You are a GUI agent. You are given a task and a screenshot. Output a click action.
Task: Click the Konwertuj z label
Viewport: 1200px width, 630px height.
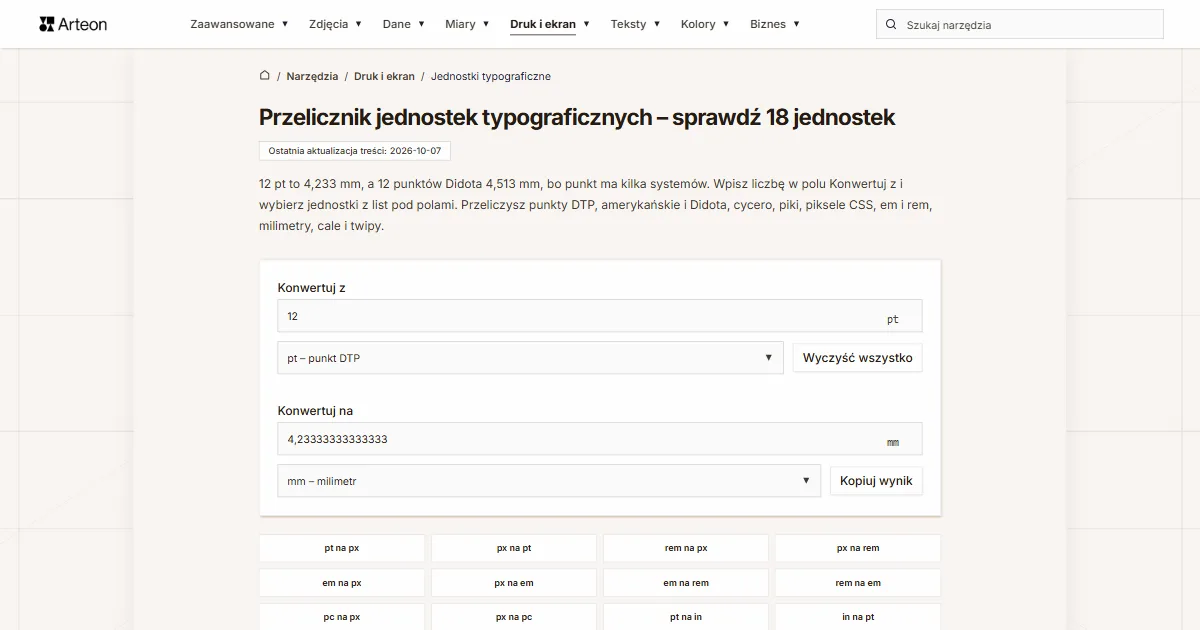tap(312, 288)
